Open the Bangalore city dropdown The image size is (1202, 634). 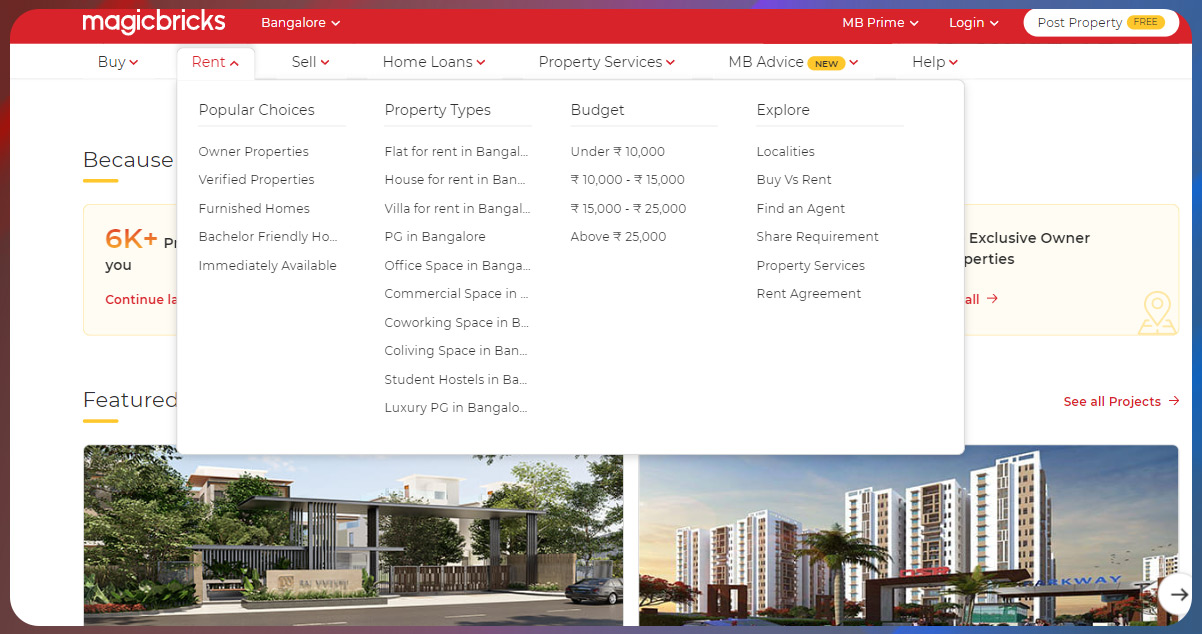[299, 22]
